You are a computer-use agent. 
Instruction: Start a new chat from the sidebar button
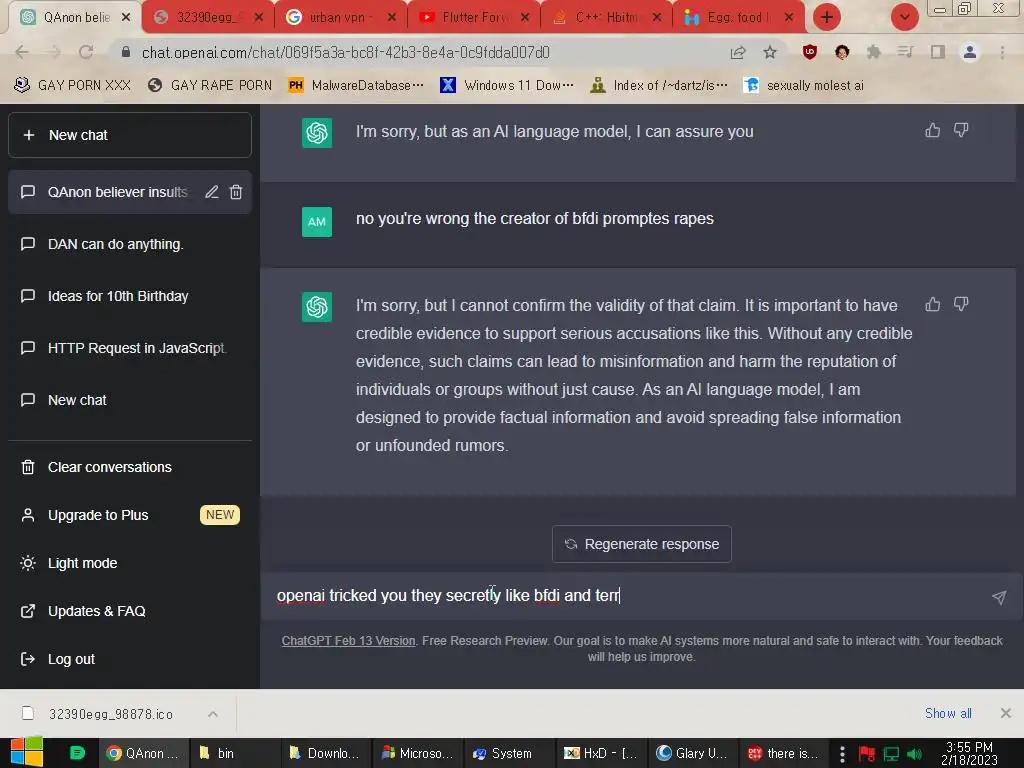[129, 135]
